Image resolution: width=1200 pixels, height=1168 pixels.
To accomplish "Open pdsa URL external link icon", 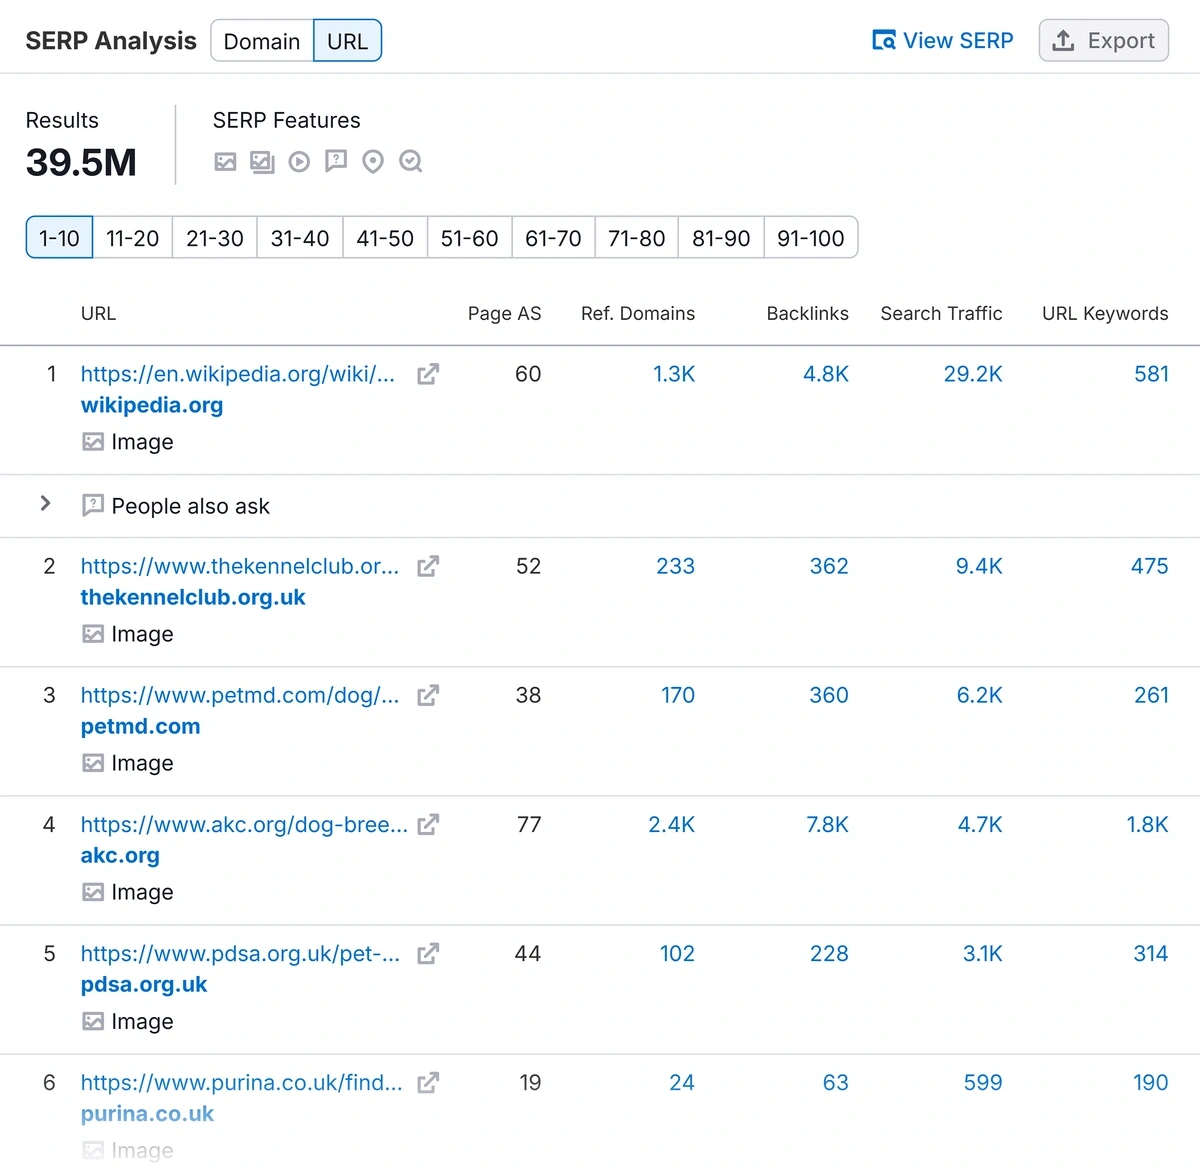I will (x=428, y=953).
